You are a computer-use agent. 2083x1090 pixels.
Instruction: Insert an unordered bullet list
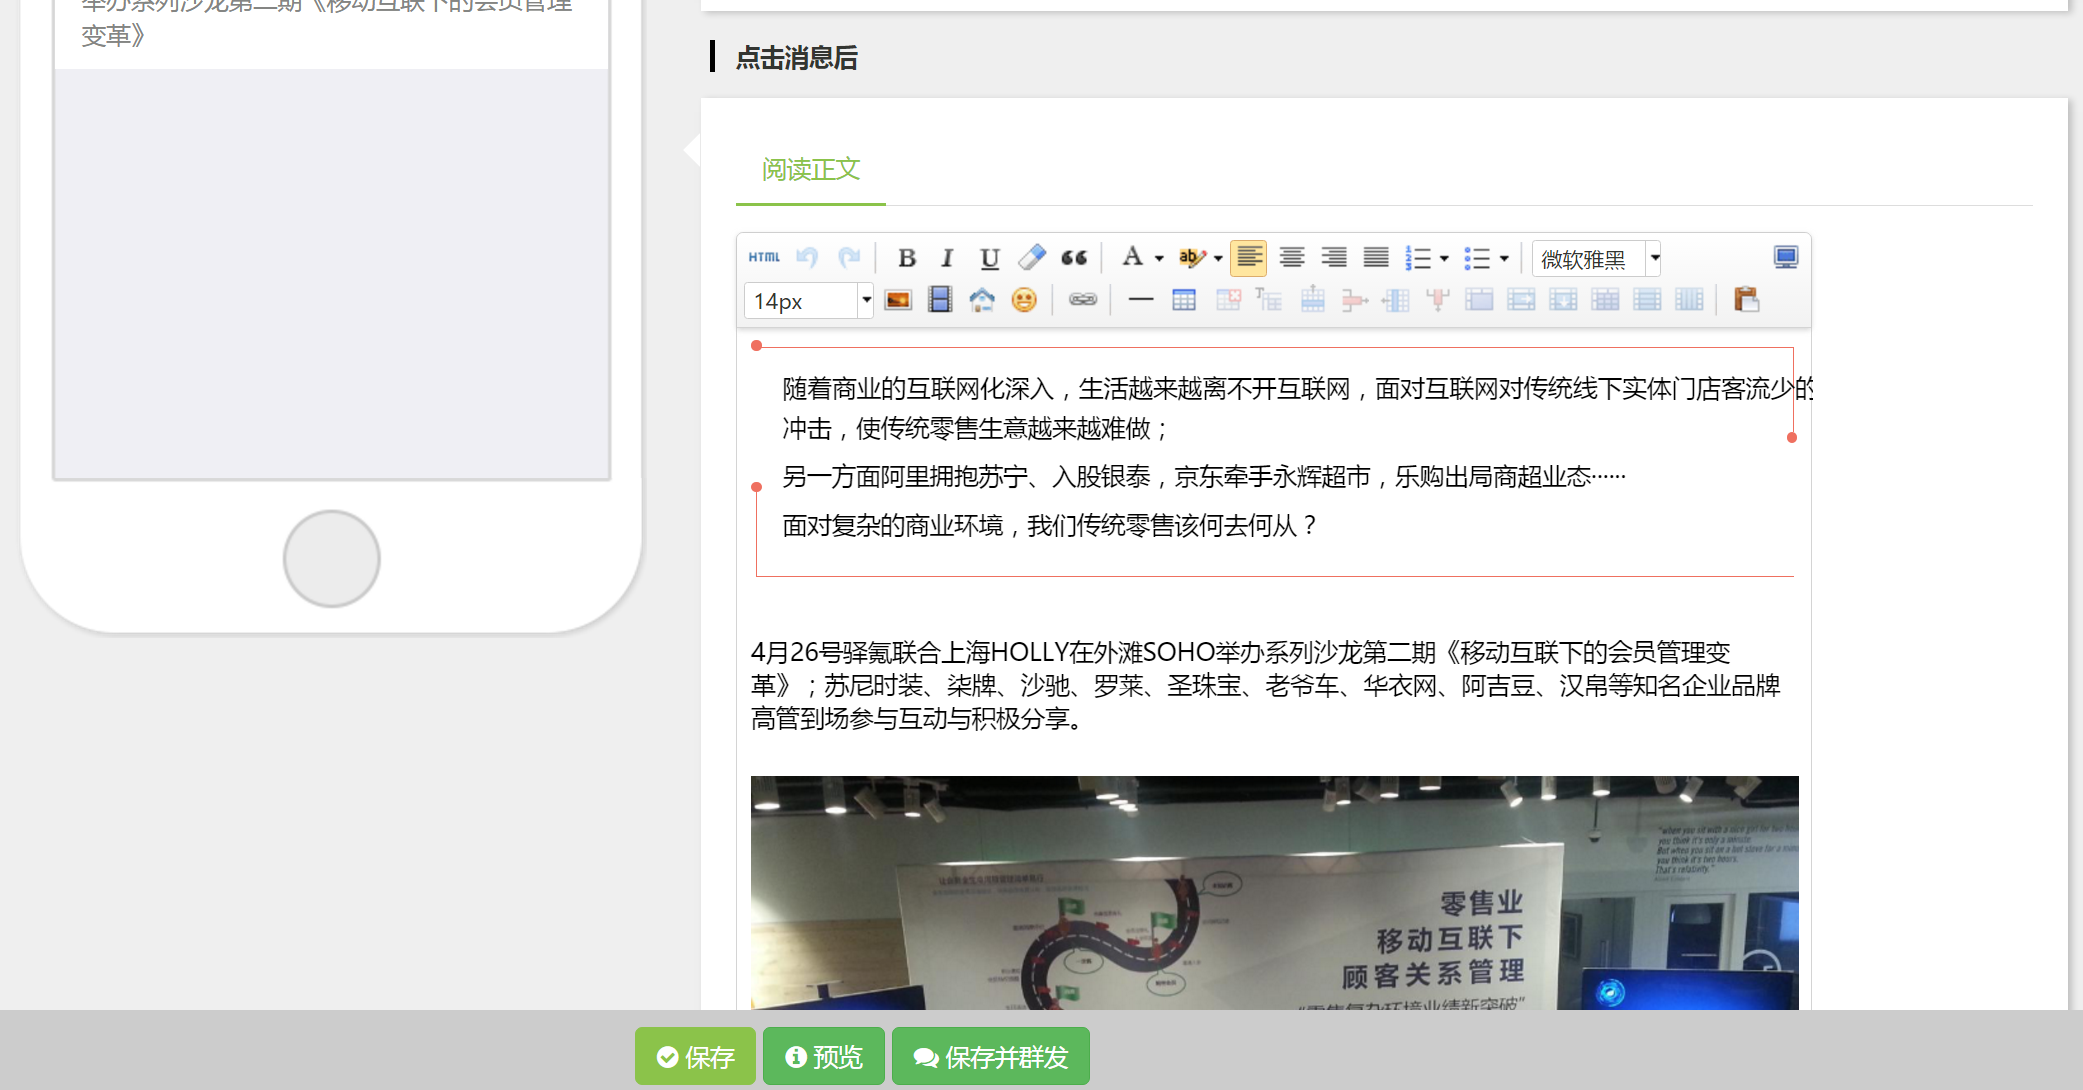click(1477, 258)
